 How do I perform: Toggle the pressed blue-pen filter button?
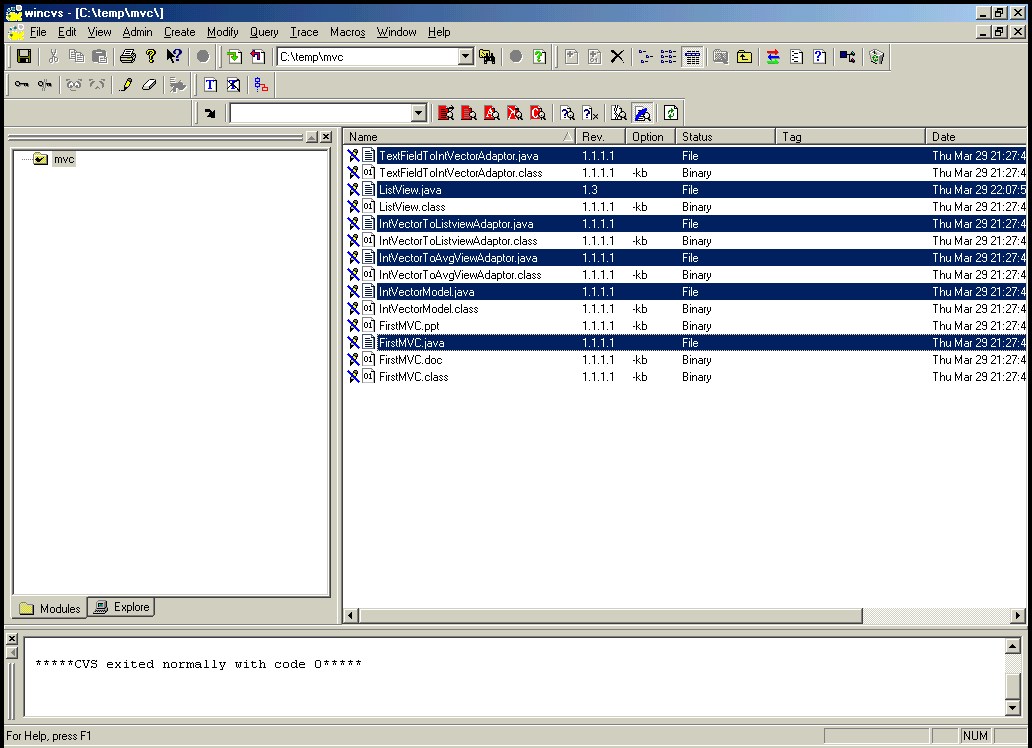pos(642,113)
